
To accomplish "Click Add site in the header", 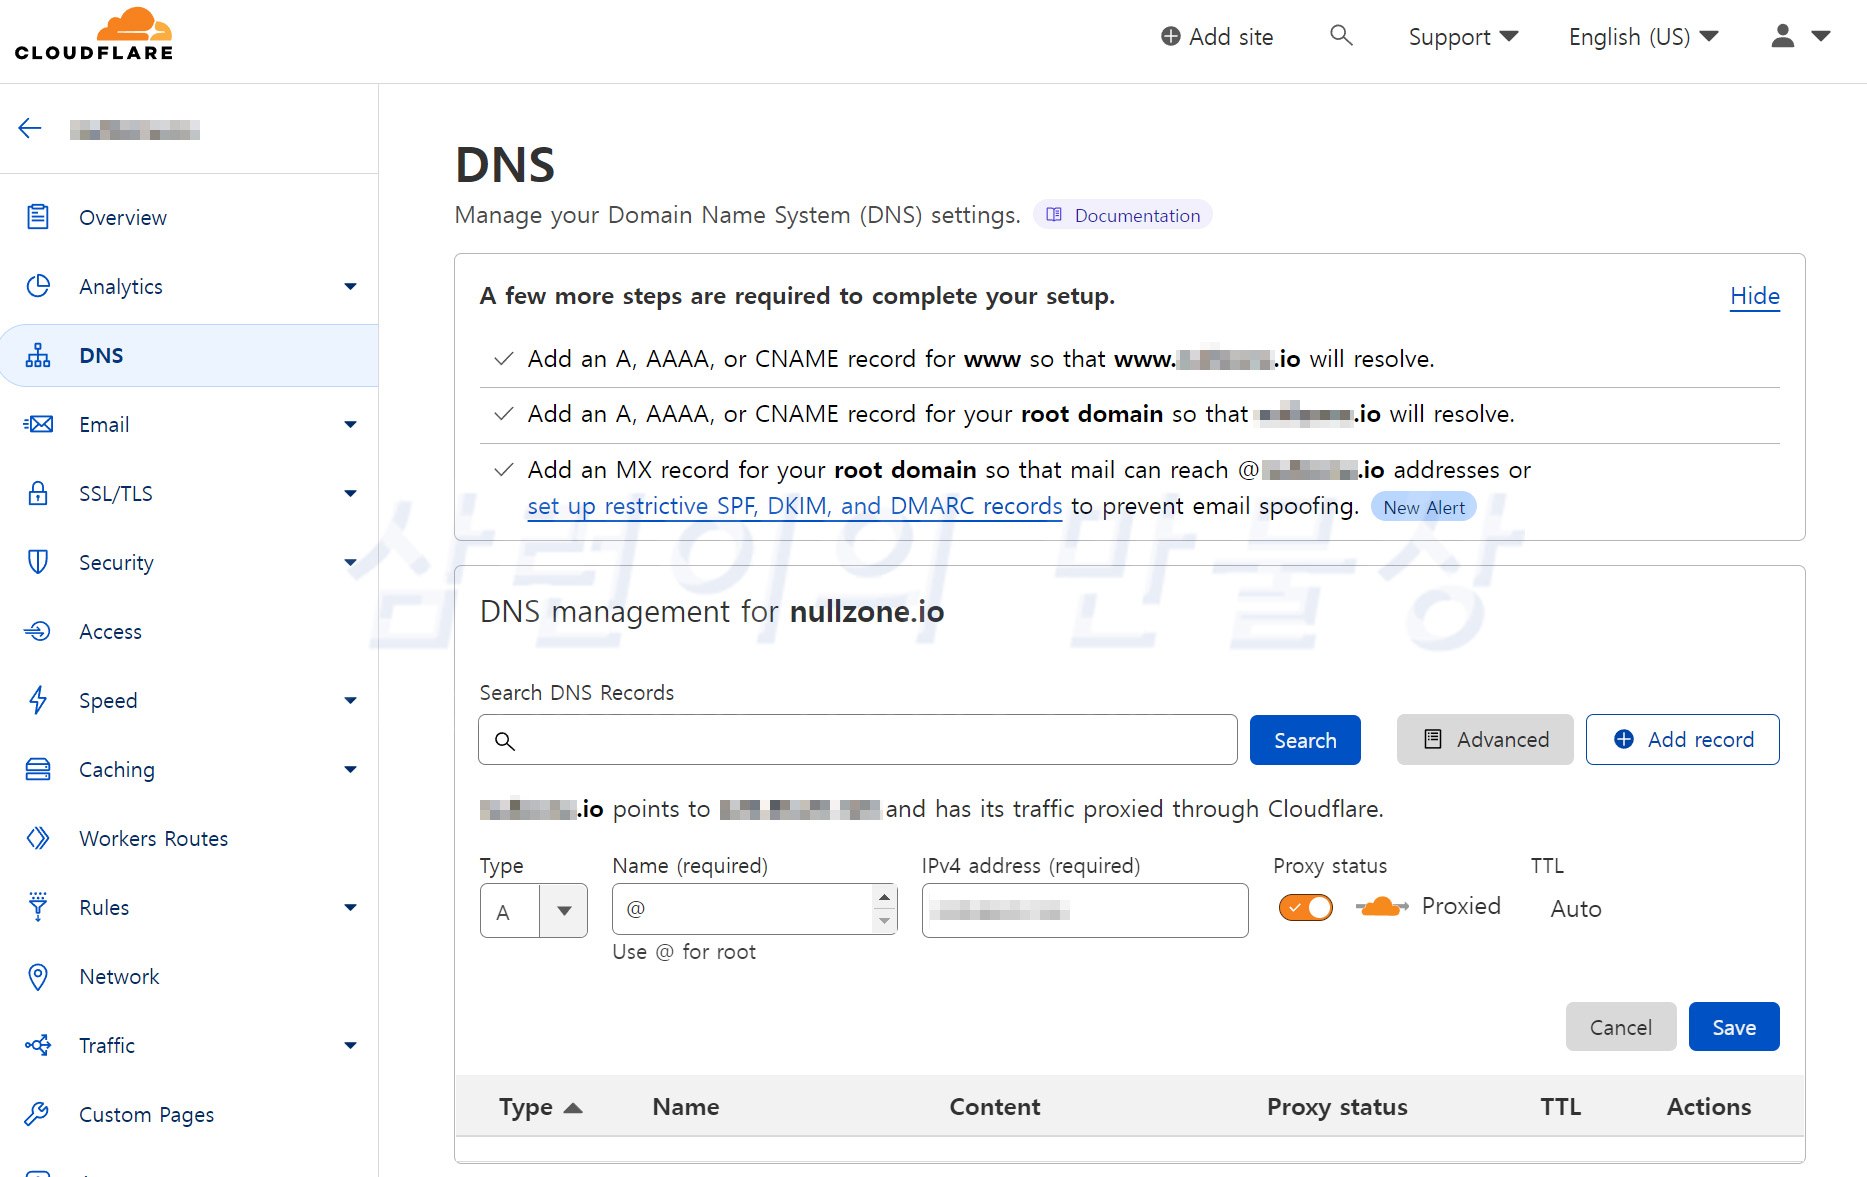I will 1217,37.
